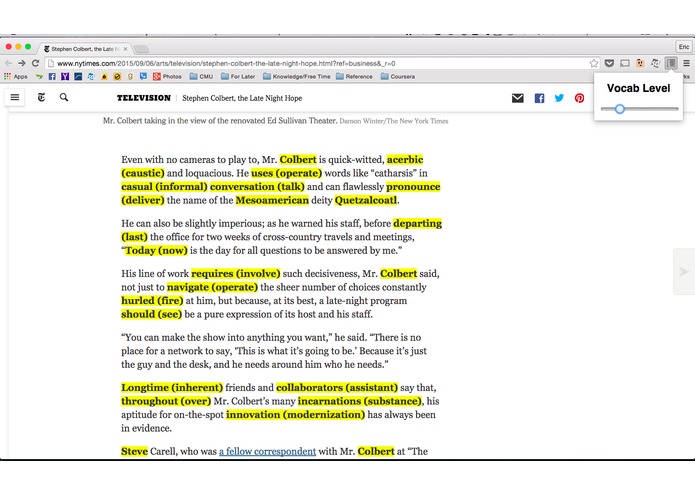Expand the Reference bookmarks folder
695x494 pixels.
(354, 77)
